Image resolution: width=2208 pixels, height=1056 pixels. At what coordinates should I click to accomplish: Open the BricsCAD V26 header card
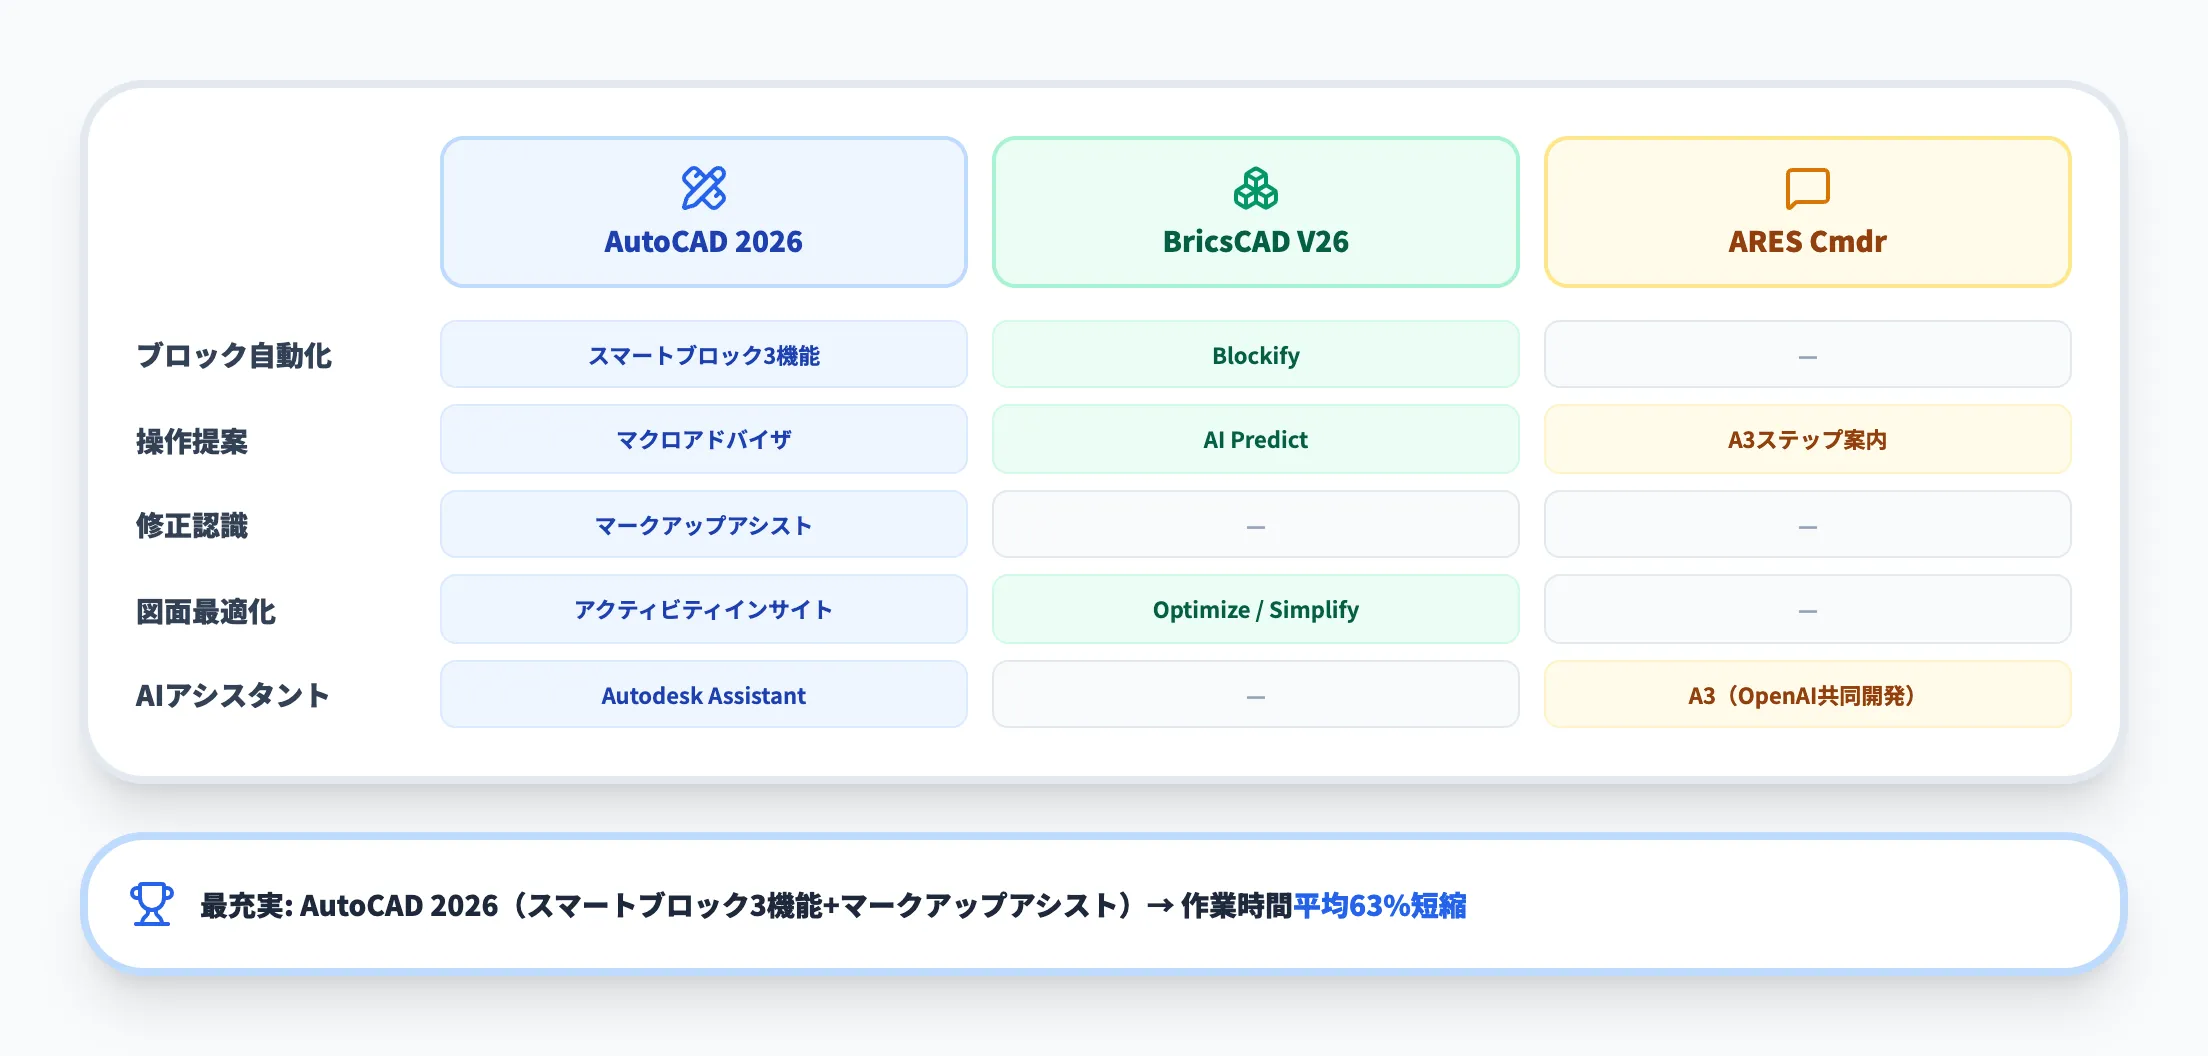click(1256, 211)
